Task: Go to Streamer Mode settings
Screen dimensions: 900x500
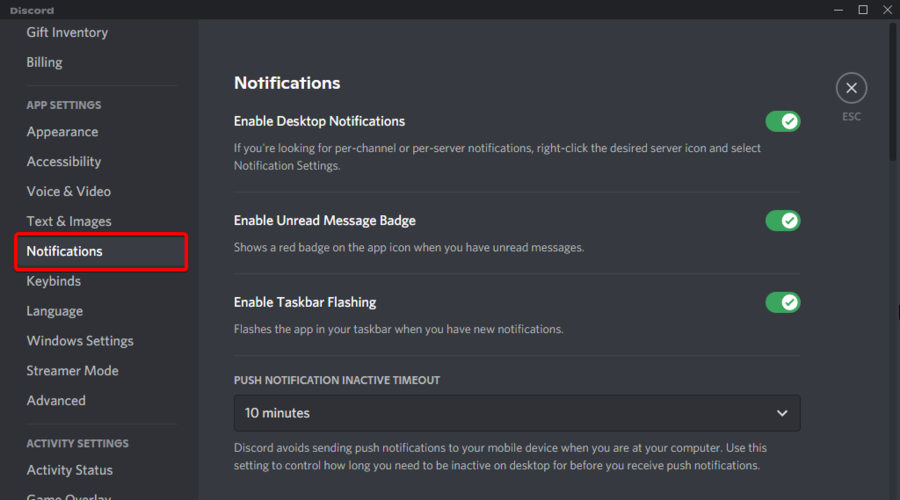Action: click(x=72, y=371)
